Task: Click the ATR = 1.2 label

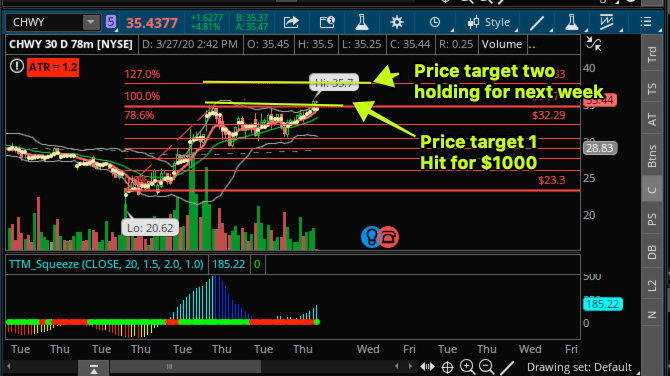Action: pyautogui.click(x=53, y=68)
